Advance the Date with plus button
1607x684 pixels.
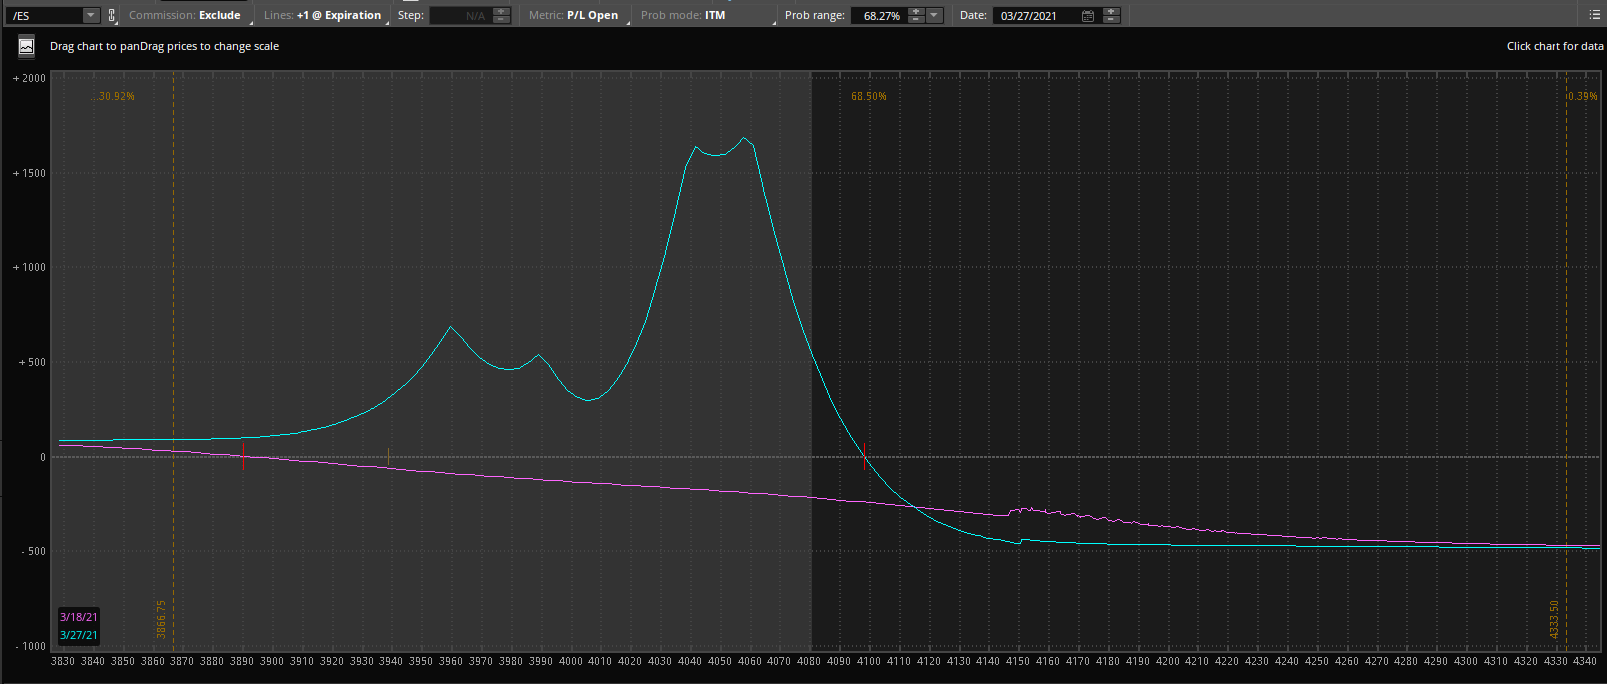coord(1110,11)
